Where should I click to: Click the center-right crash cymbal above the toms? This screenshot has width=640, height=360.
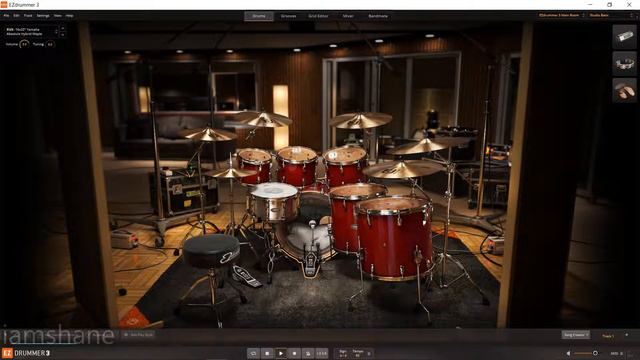(x=360, y=120)
